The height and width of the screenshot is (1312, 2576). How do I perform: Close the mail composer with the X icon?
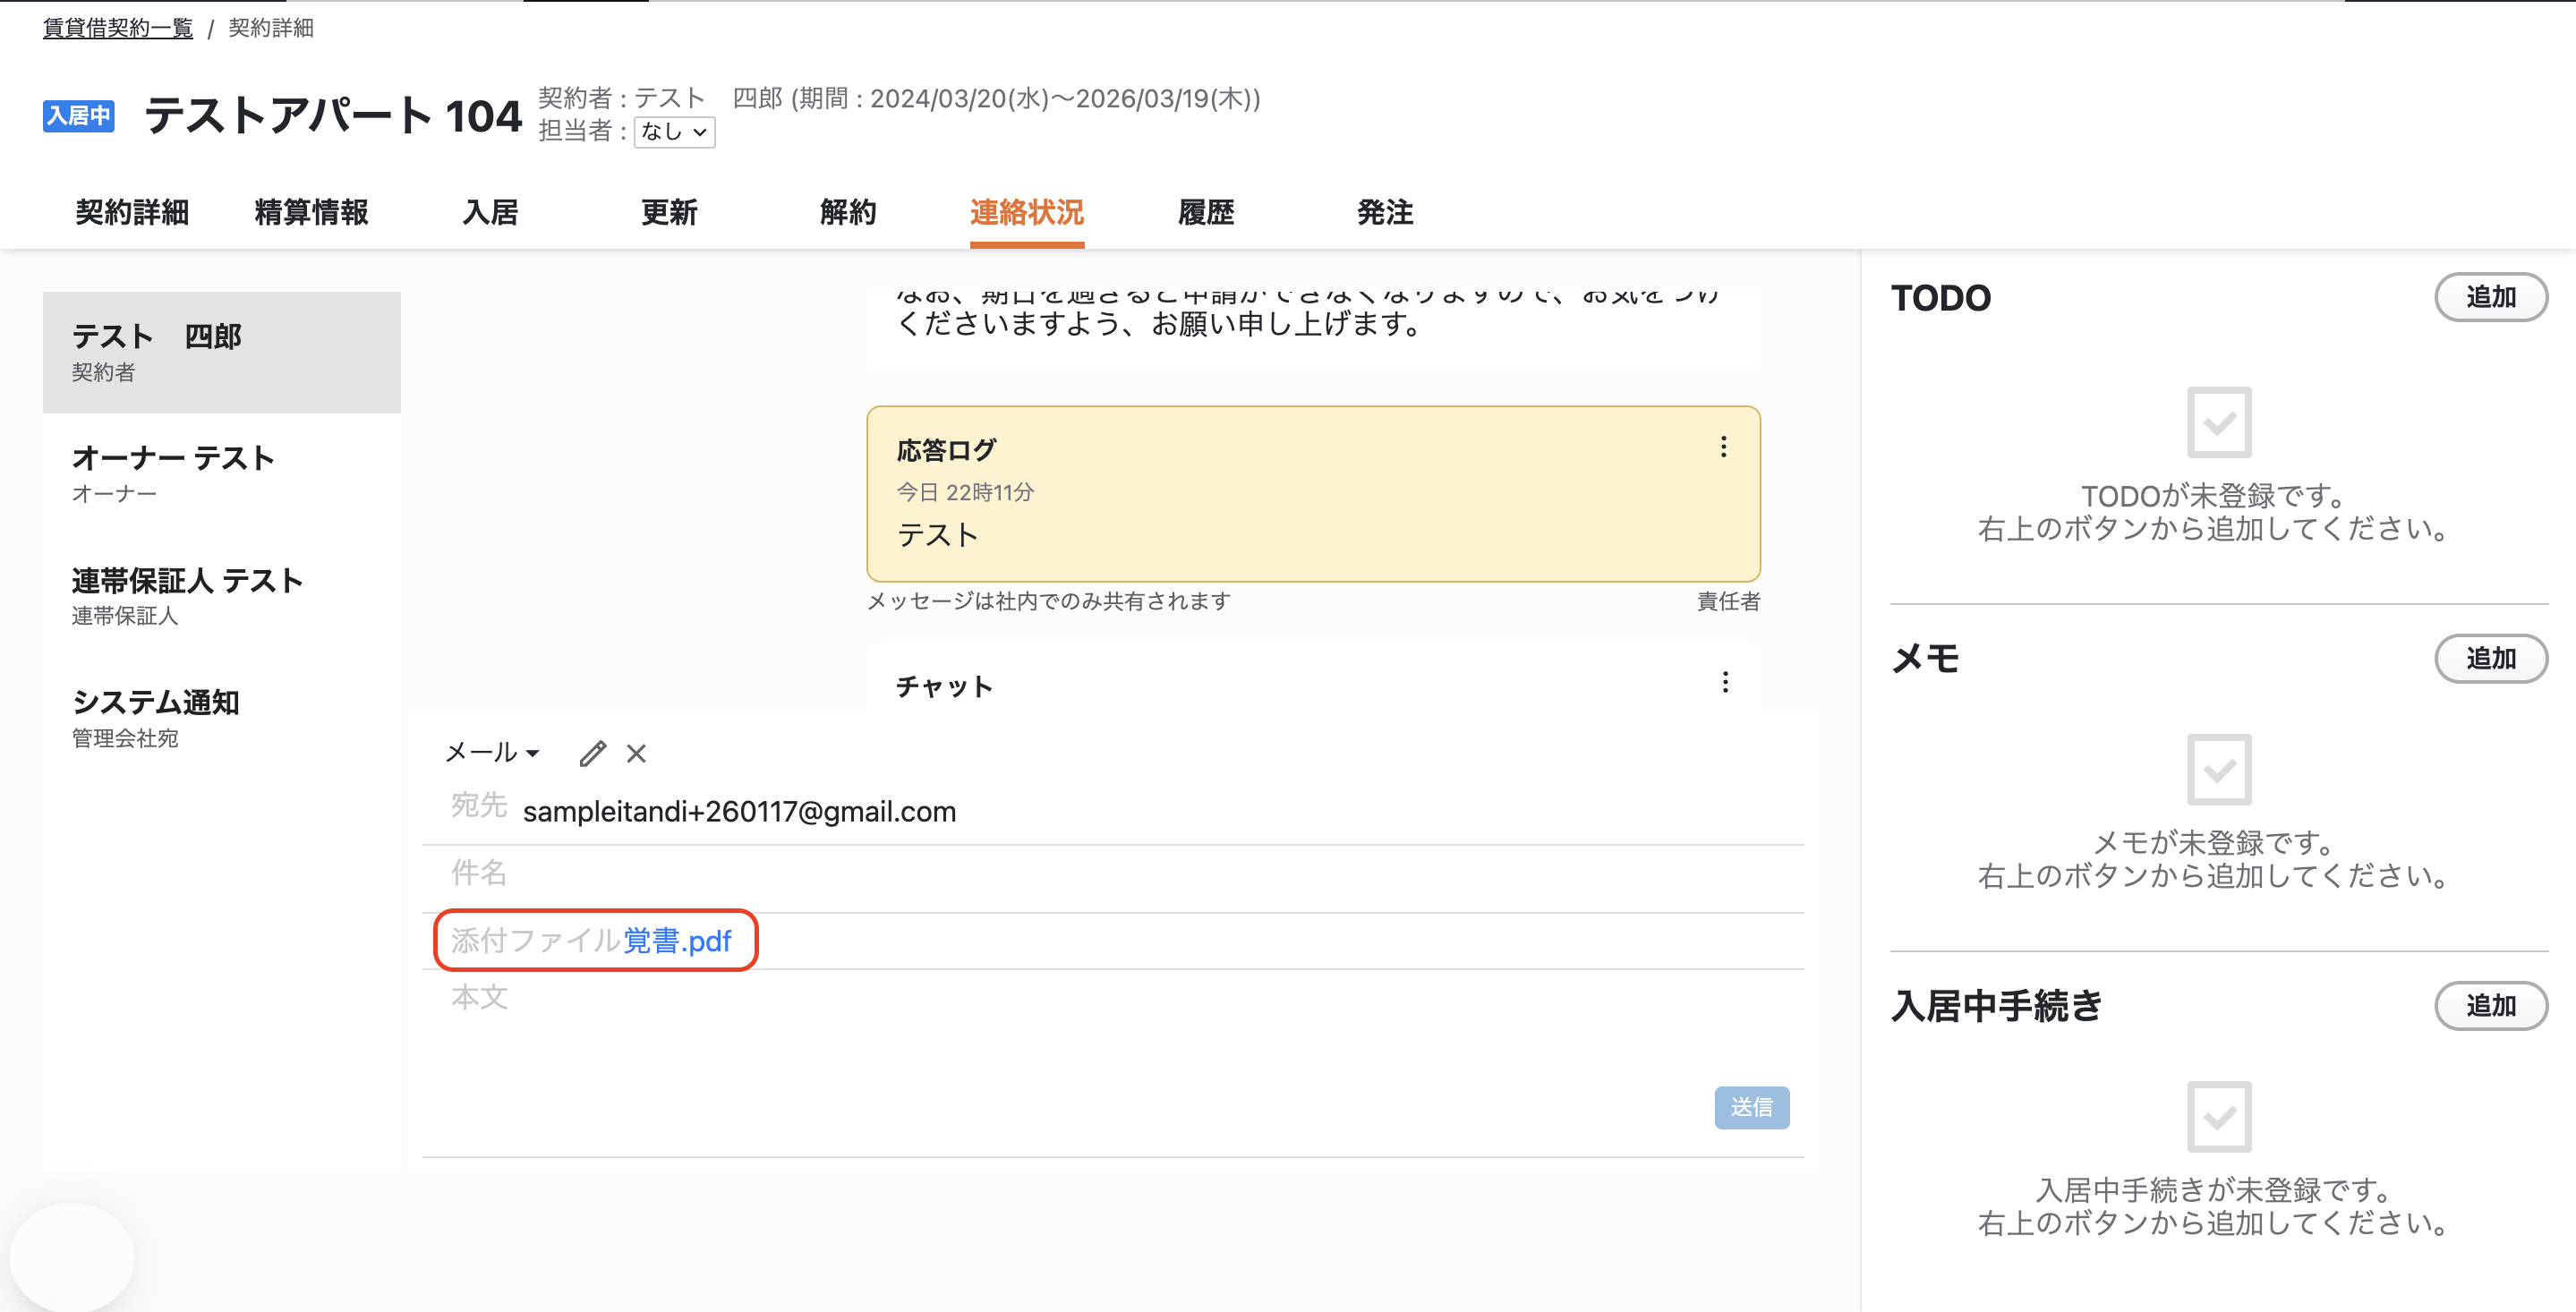pyautogui.click(x=636, y=753)
